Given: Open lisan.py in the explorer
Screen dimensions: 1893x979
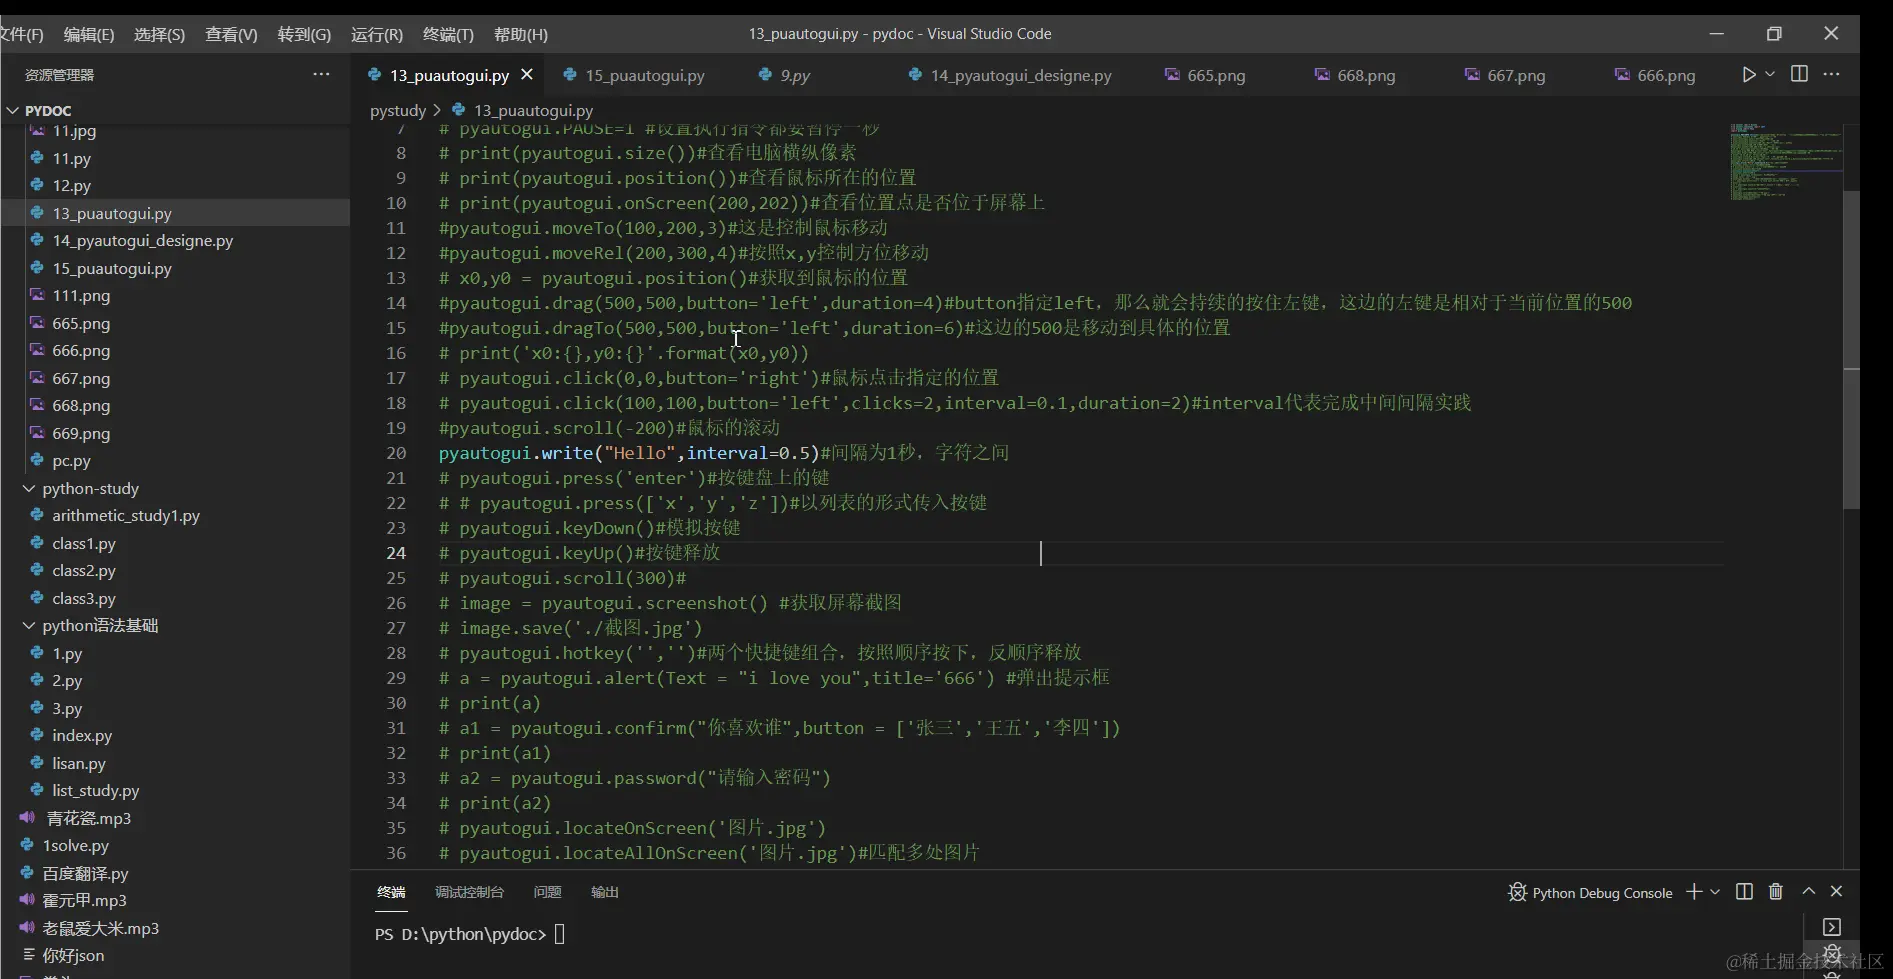Looking at the screenshot, I should (79, 763).
